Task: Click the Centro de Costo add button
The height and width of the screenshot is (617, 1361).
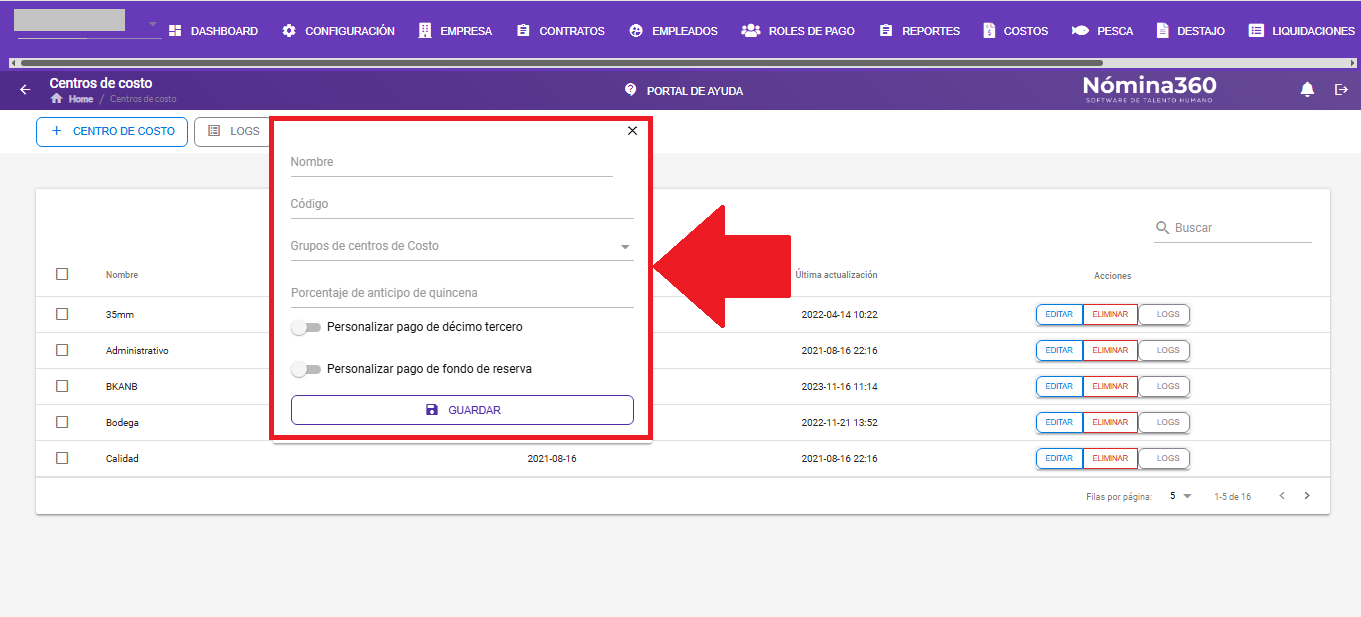Action: point(112,131)
